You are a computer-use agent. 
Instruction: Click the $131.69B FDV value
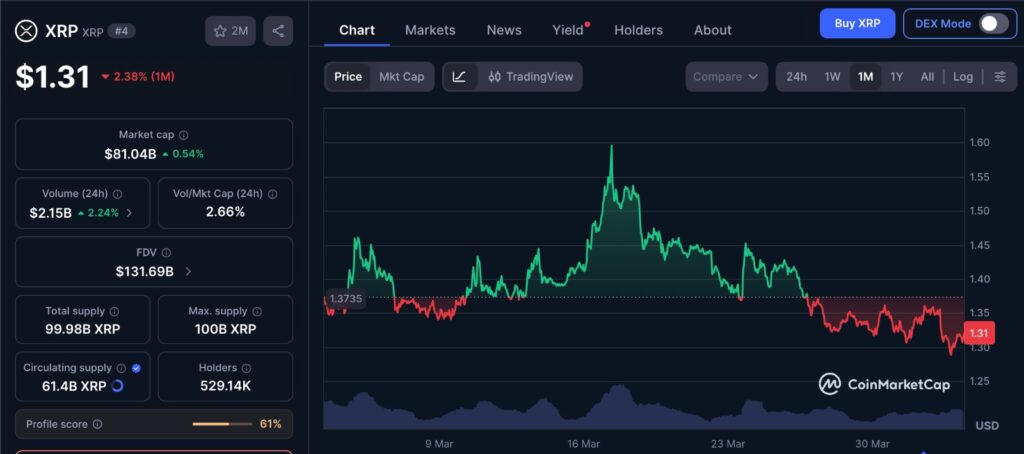tap(144, 271)
